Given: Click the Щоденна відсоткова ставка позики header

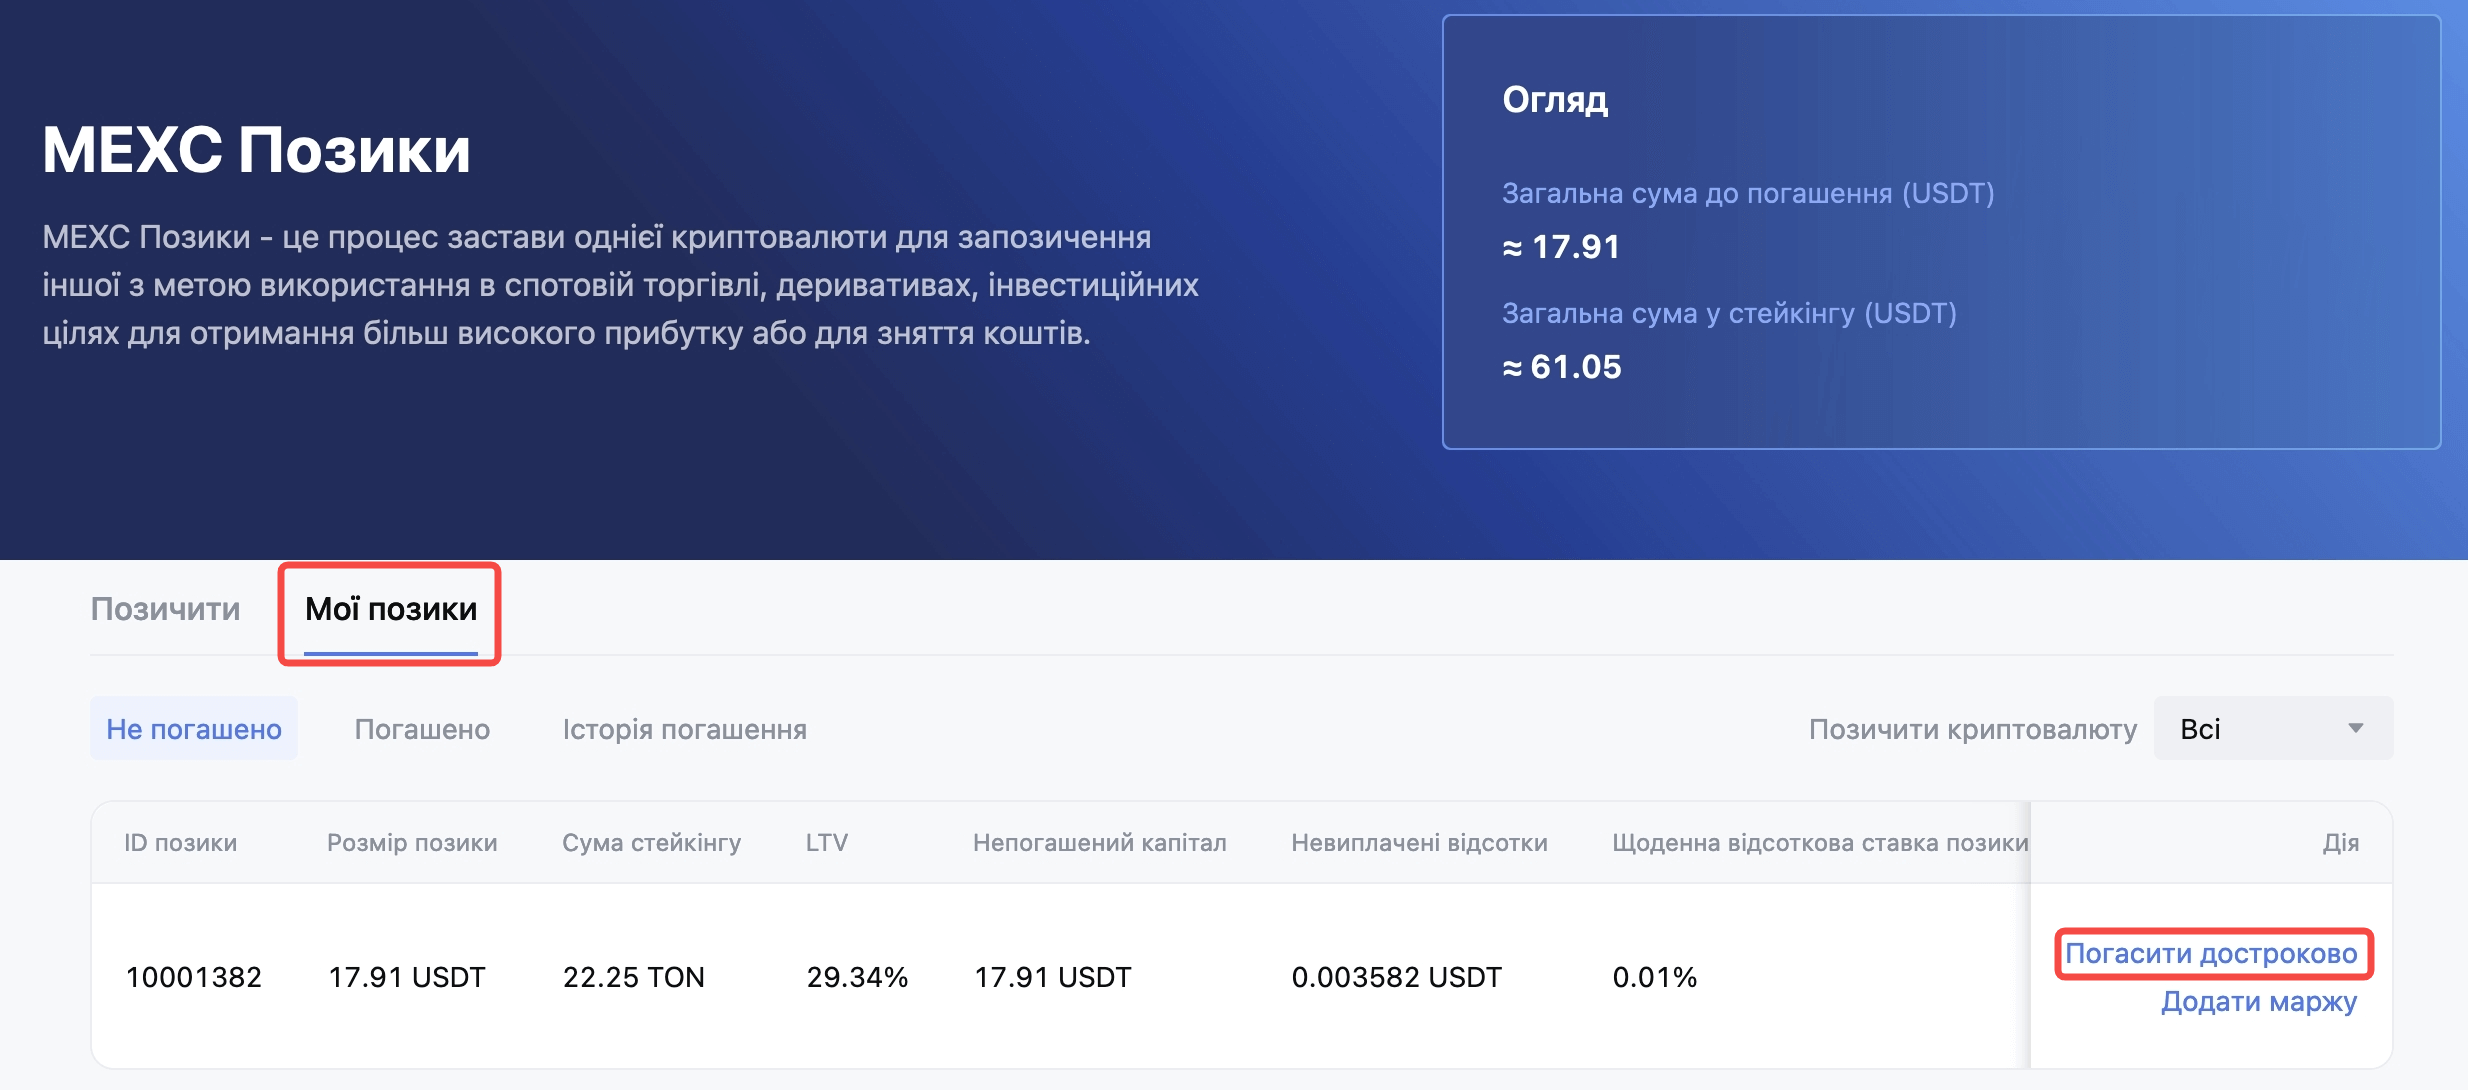Looking at the screenshot, I should (1819, 843).
